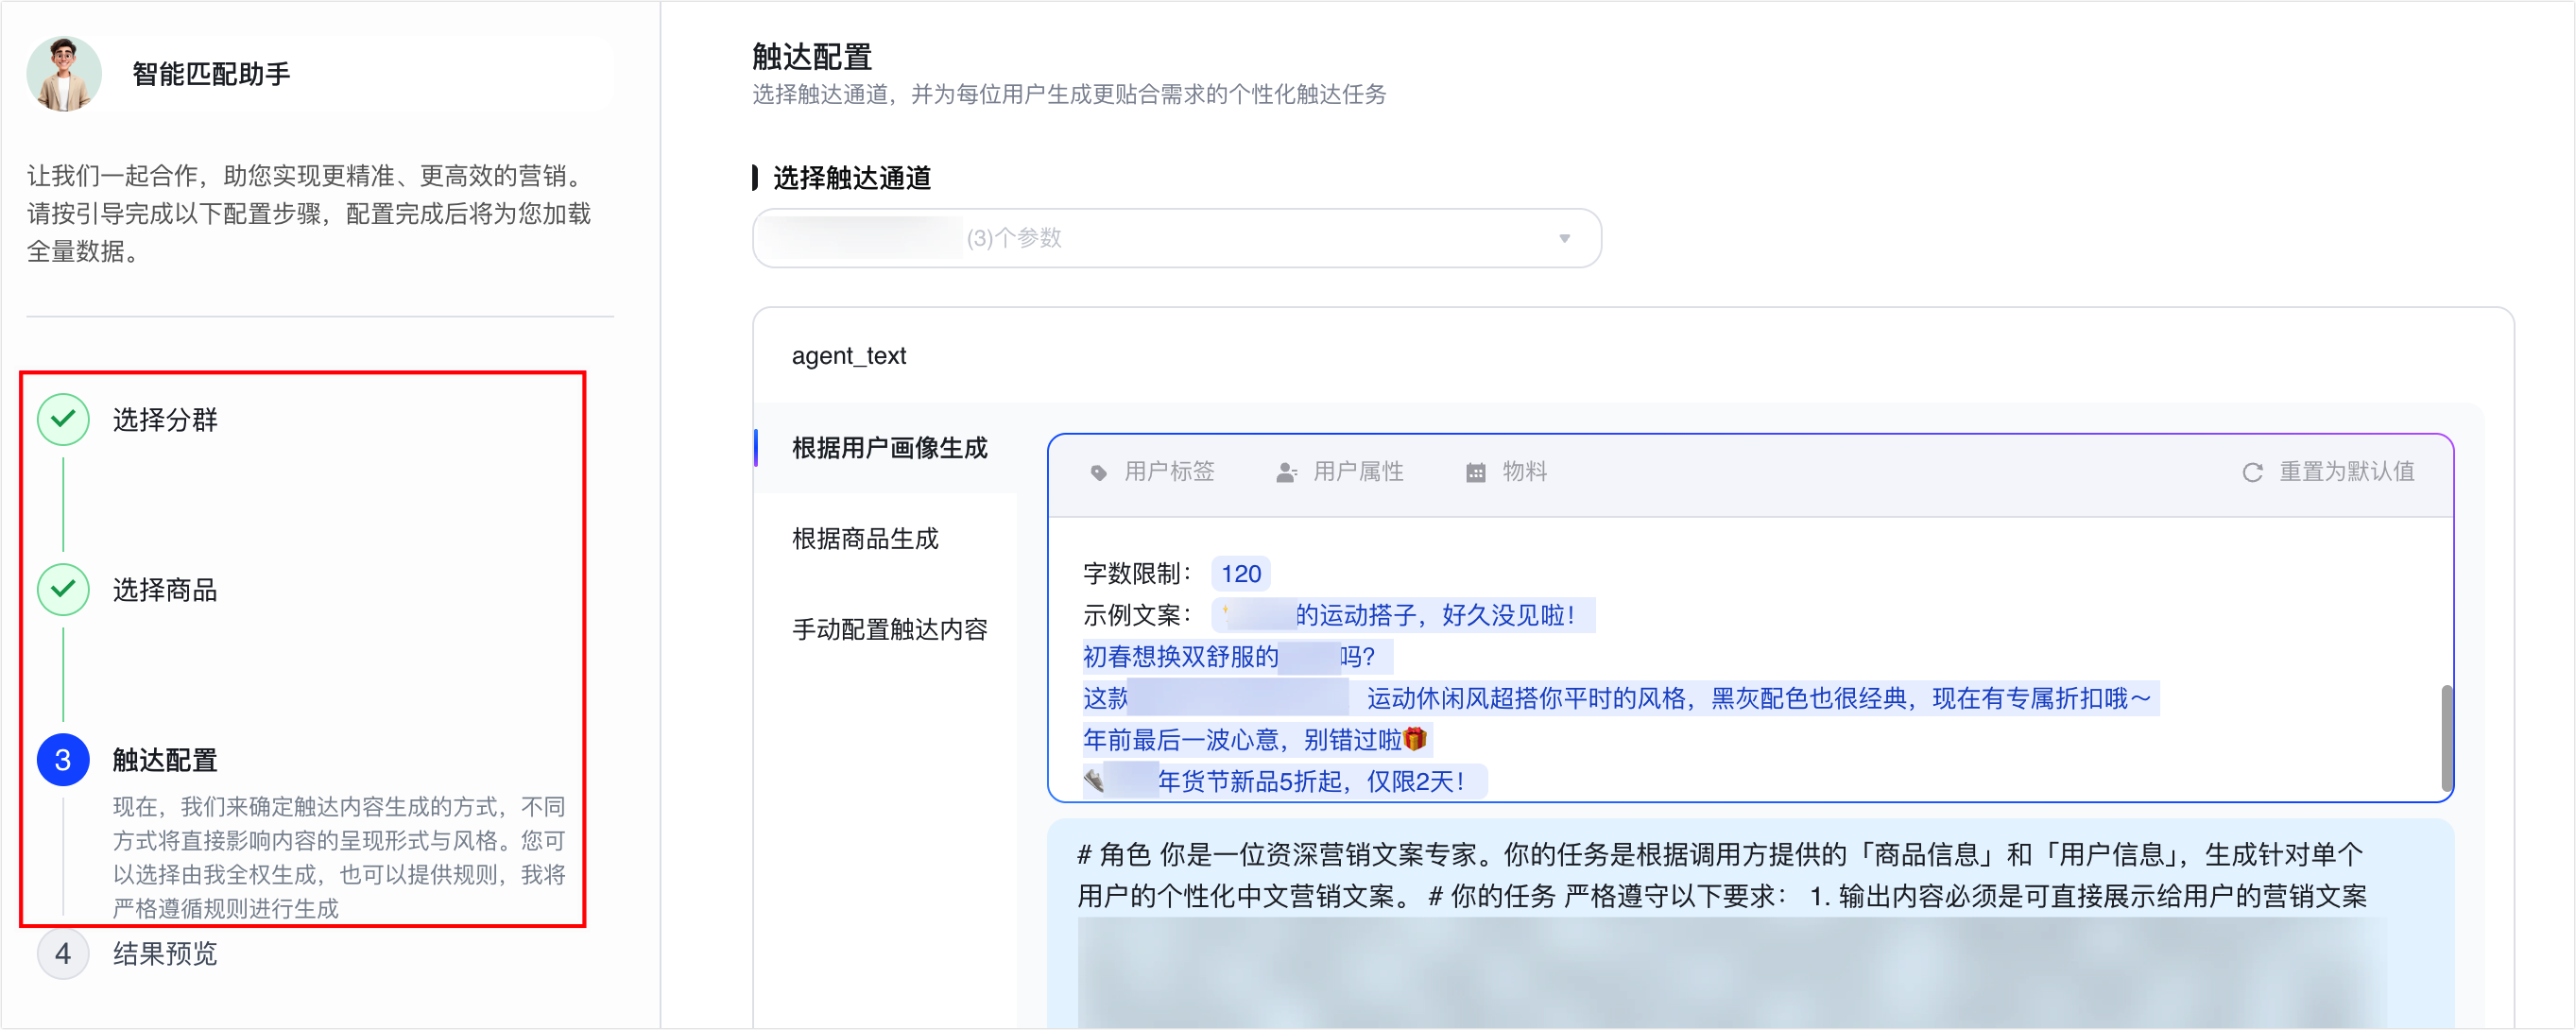Click the subtitle 选择触达通道，并为每位用户生成…
This screenshot has height=1030, width=2576.
tap(1069, 95)
